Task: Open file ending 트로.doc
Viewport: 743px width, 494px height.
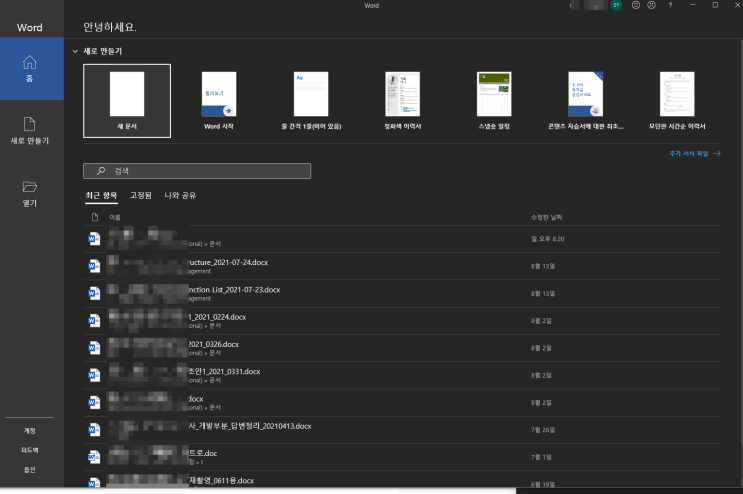Action: [402, 457]
